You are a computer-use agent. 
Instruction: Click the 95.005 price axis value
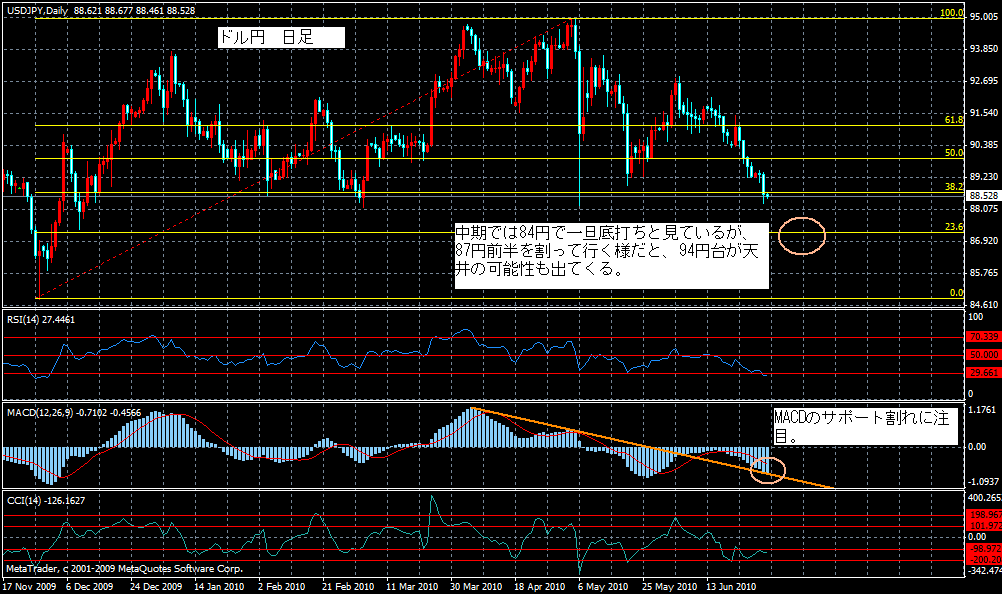point(984,17)
